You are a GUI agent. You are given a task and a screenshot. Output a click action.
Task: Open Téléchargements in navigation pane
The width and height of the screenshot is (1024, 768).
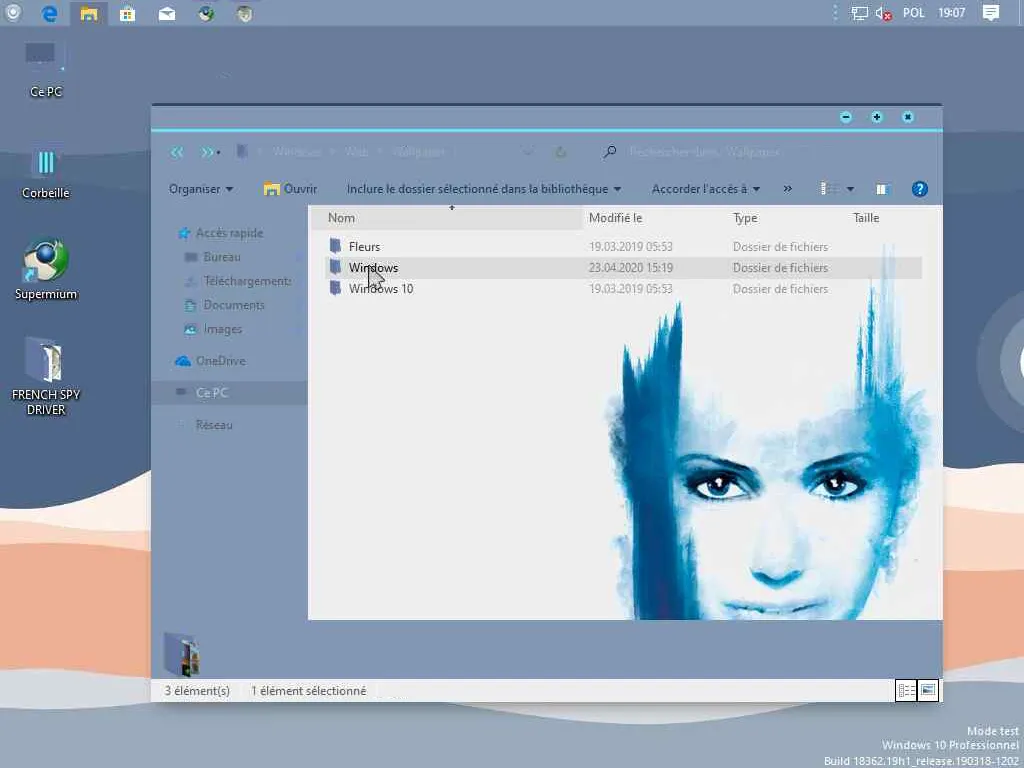point(238,281)
